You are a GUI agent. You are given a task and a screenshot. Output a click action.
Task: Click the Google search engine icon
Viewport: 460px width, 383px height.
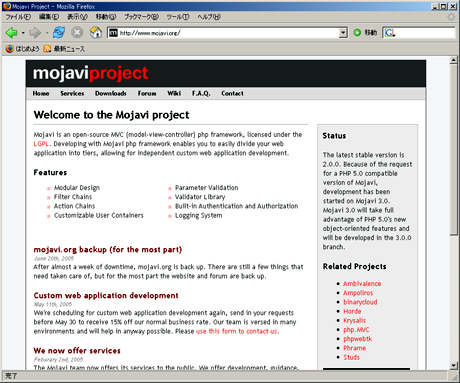tap(390, 33)
